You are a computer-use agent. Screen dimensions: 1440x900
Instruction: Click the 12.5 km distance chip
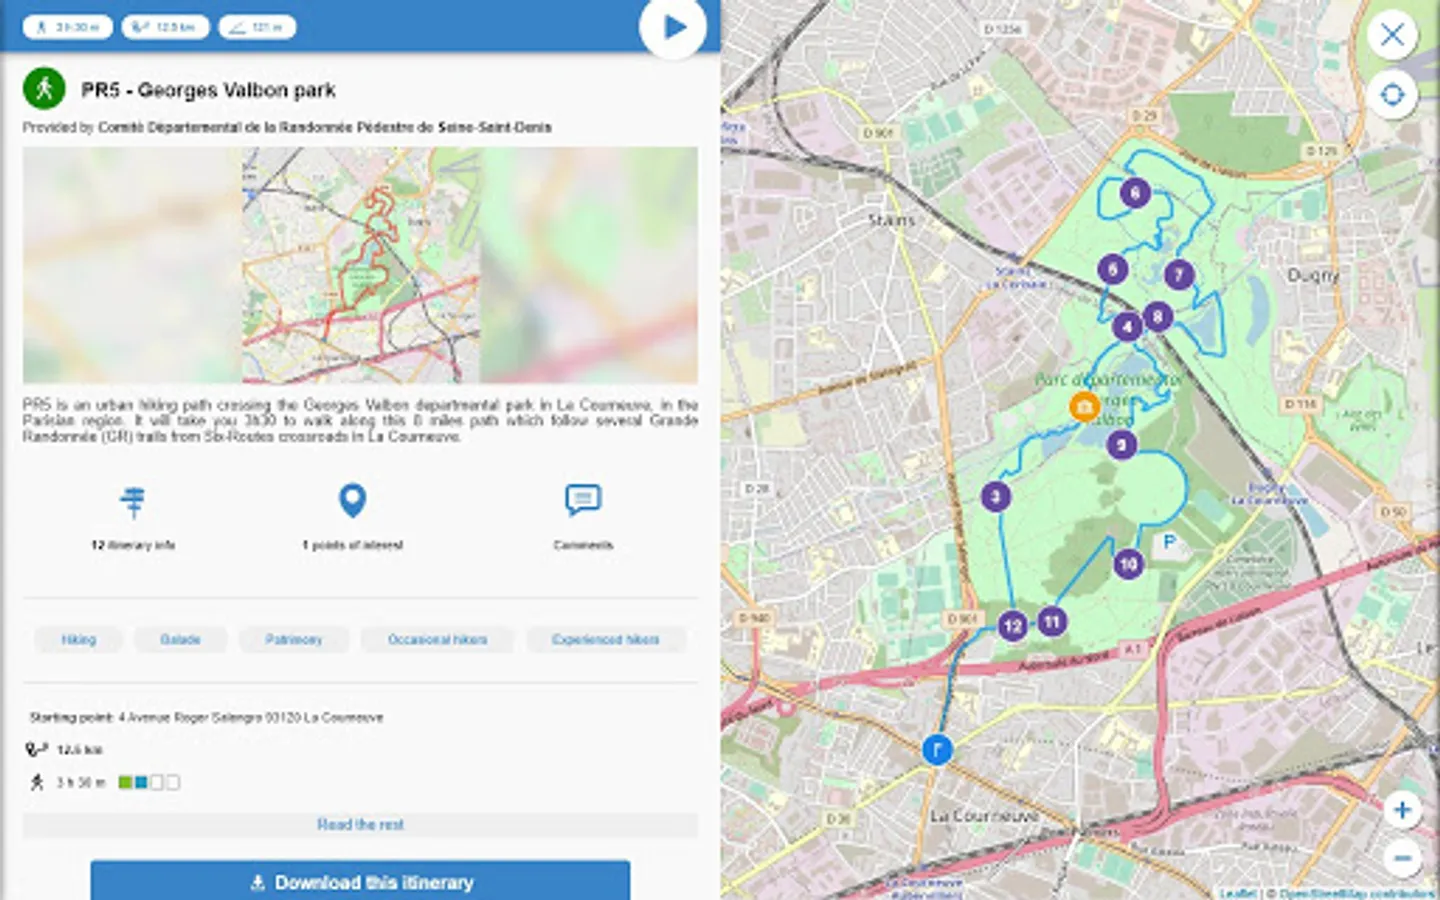click(165, 27)
